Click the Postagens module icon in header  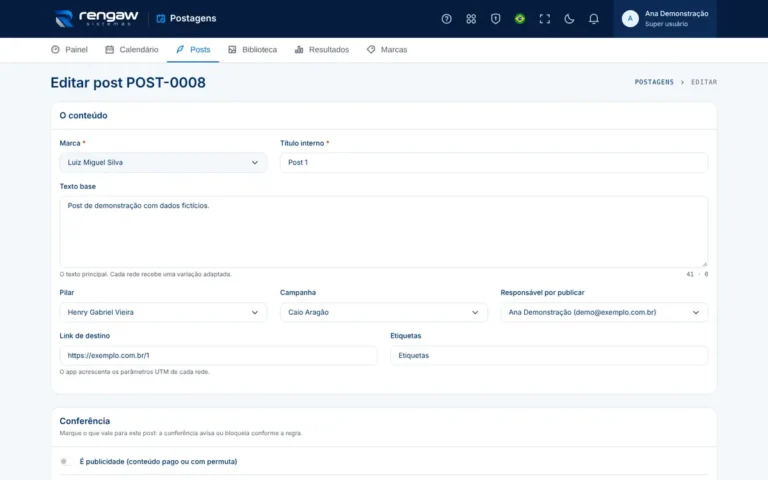161,19
